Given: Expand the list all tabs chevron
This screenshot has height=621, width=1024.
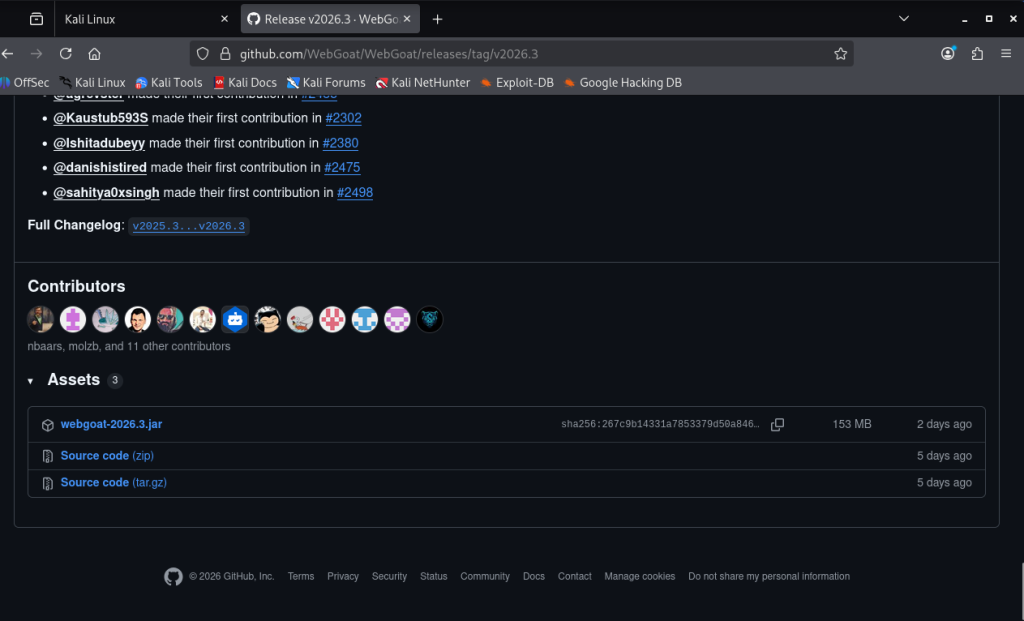Looking at the screenshot, I should point(904,19).
